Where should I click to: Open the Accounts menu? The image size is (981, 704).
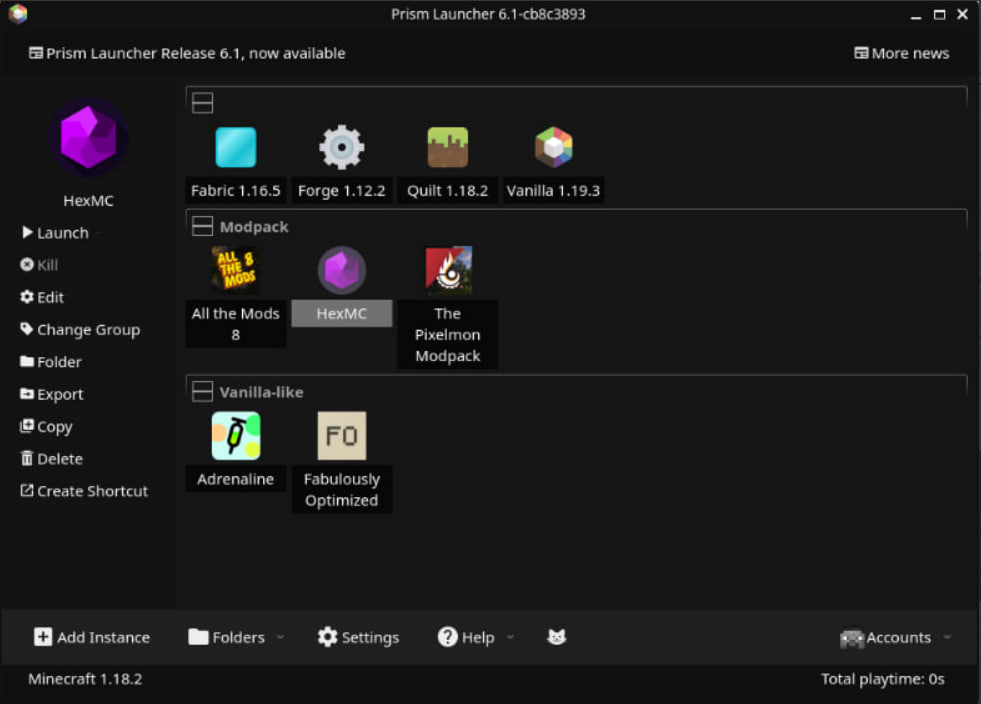point(885,637)
